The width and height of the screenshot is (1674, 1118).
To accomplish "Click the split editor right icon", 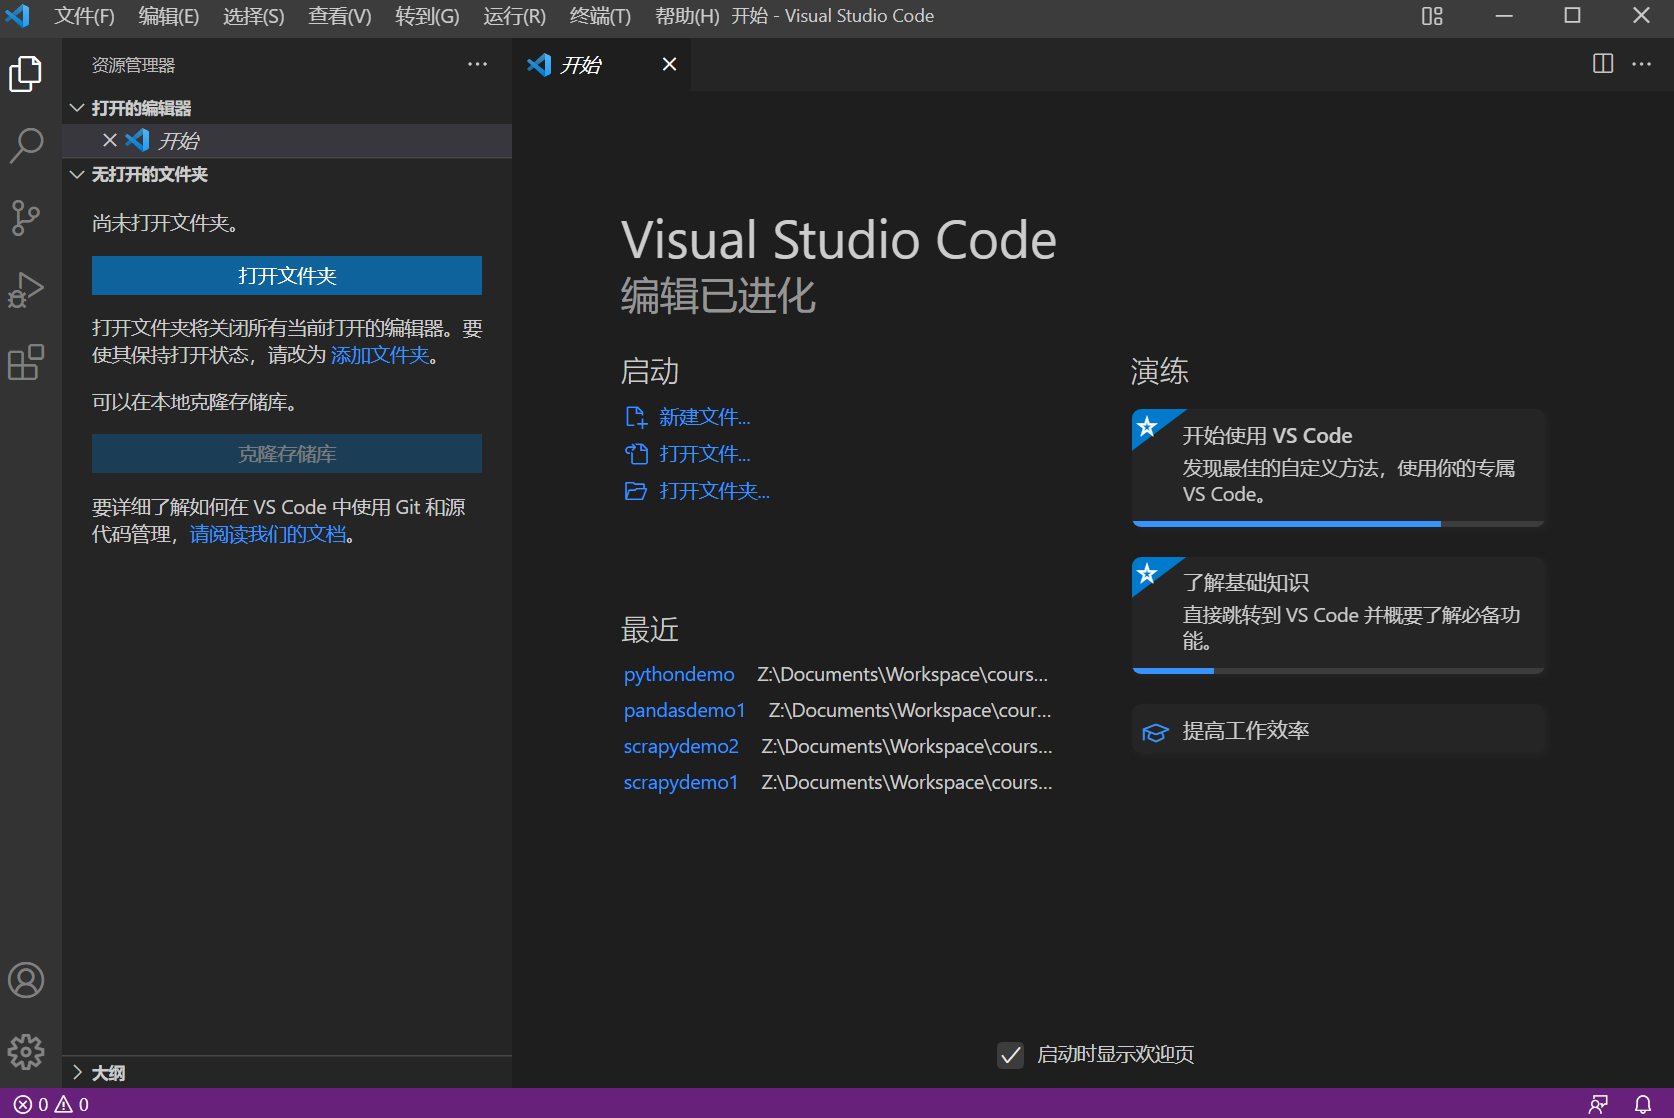I will click(x=1603, y=64).
